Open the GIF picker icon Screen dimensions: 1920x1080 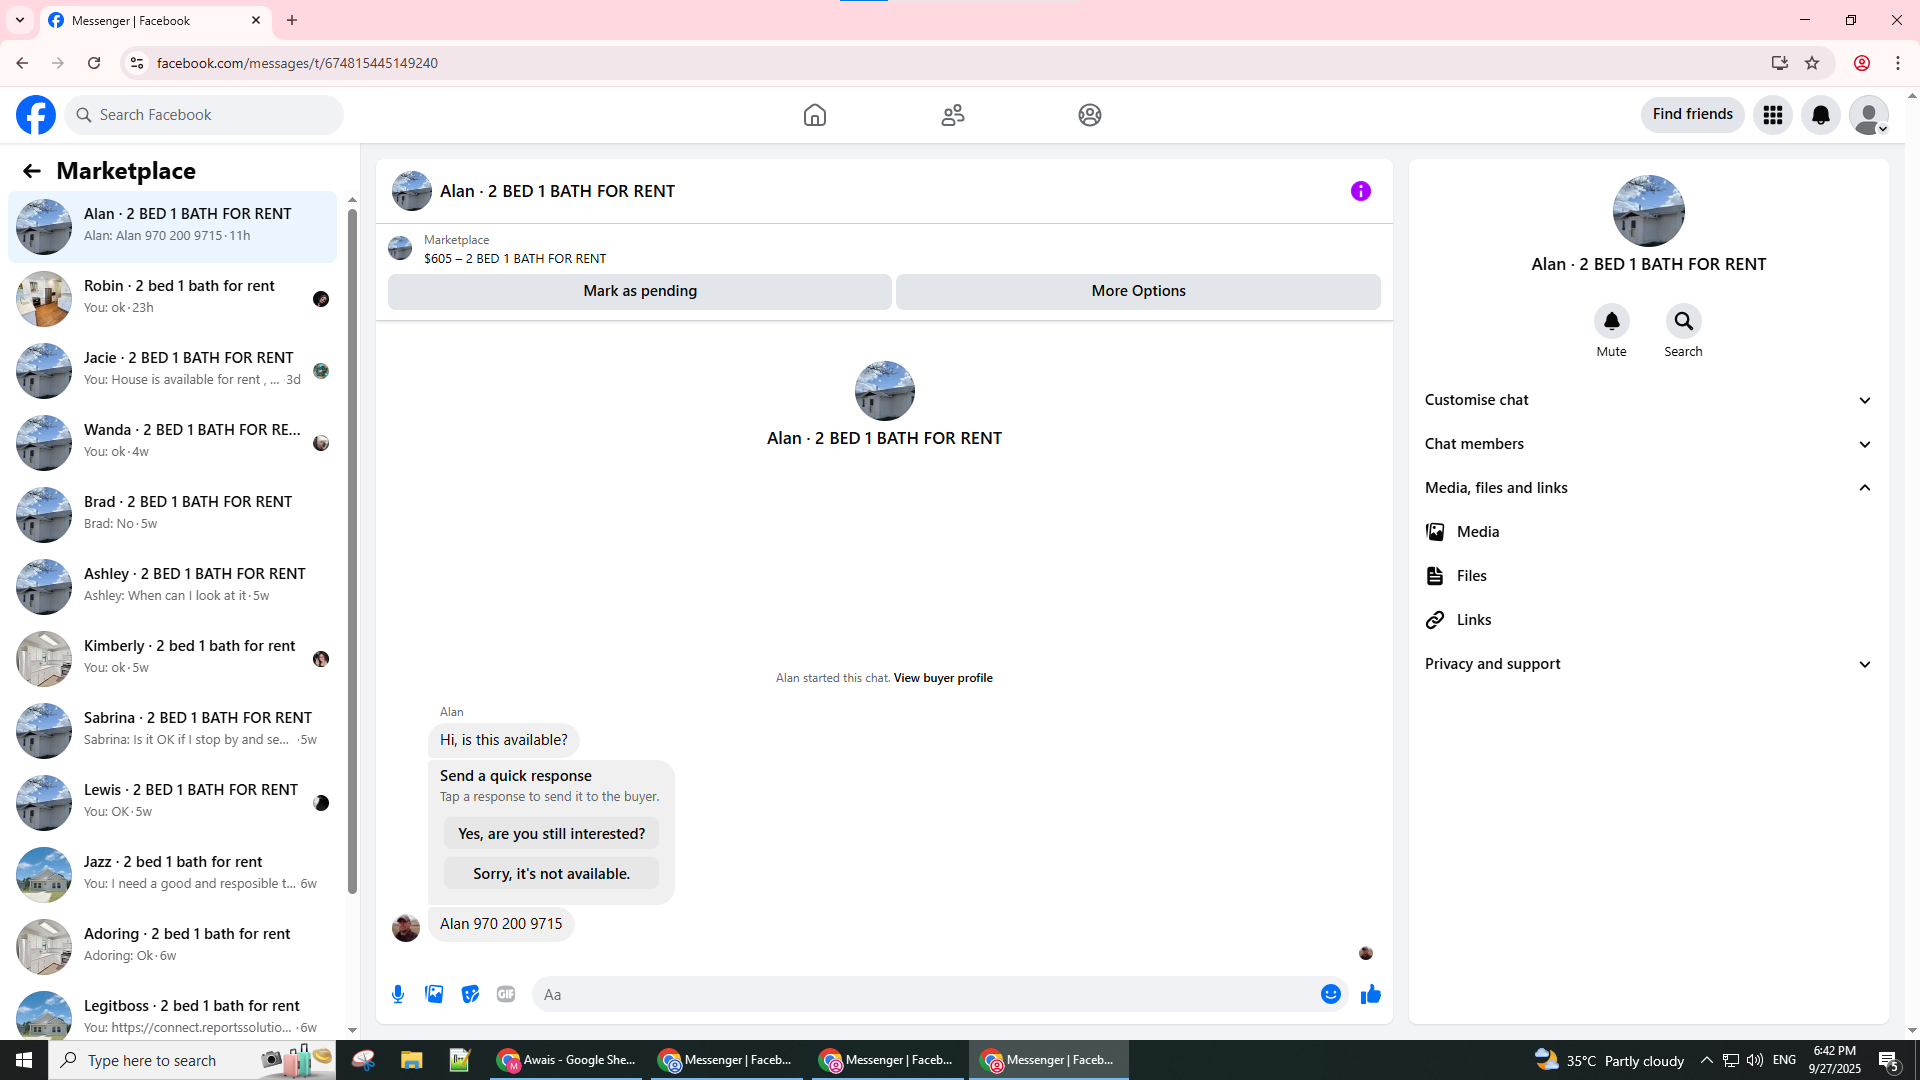pyautogui.click(x=506, y=994)
